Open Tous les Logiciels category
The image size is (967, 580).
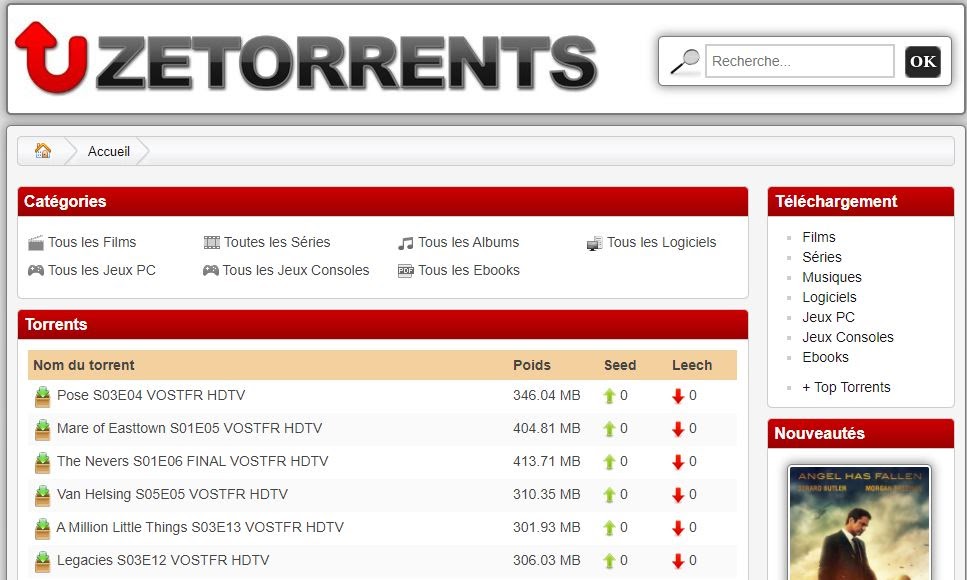tap(661, 242)
